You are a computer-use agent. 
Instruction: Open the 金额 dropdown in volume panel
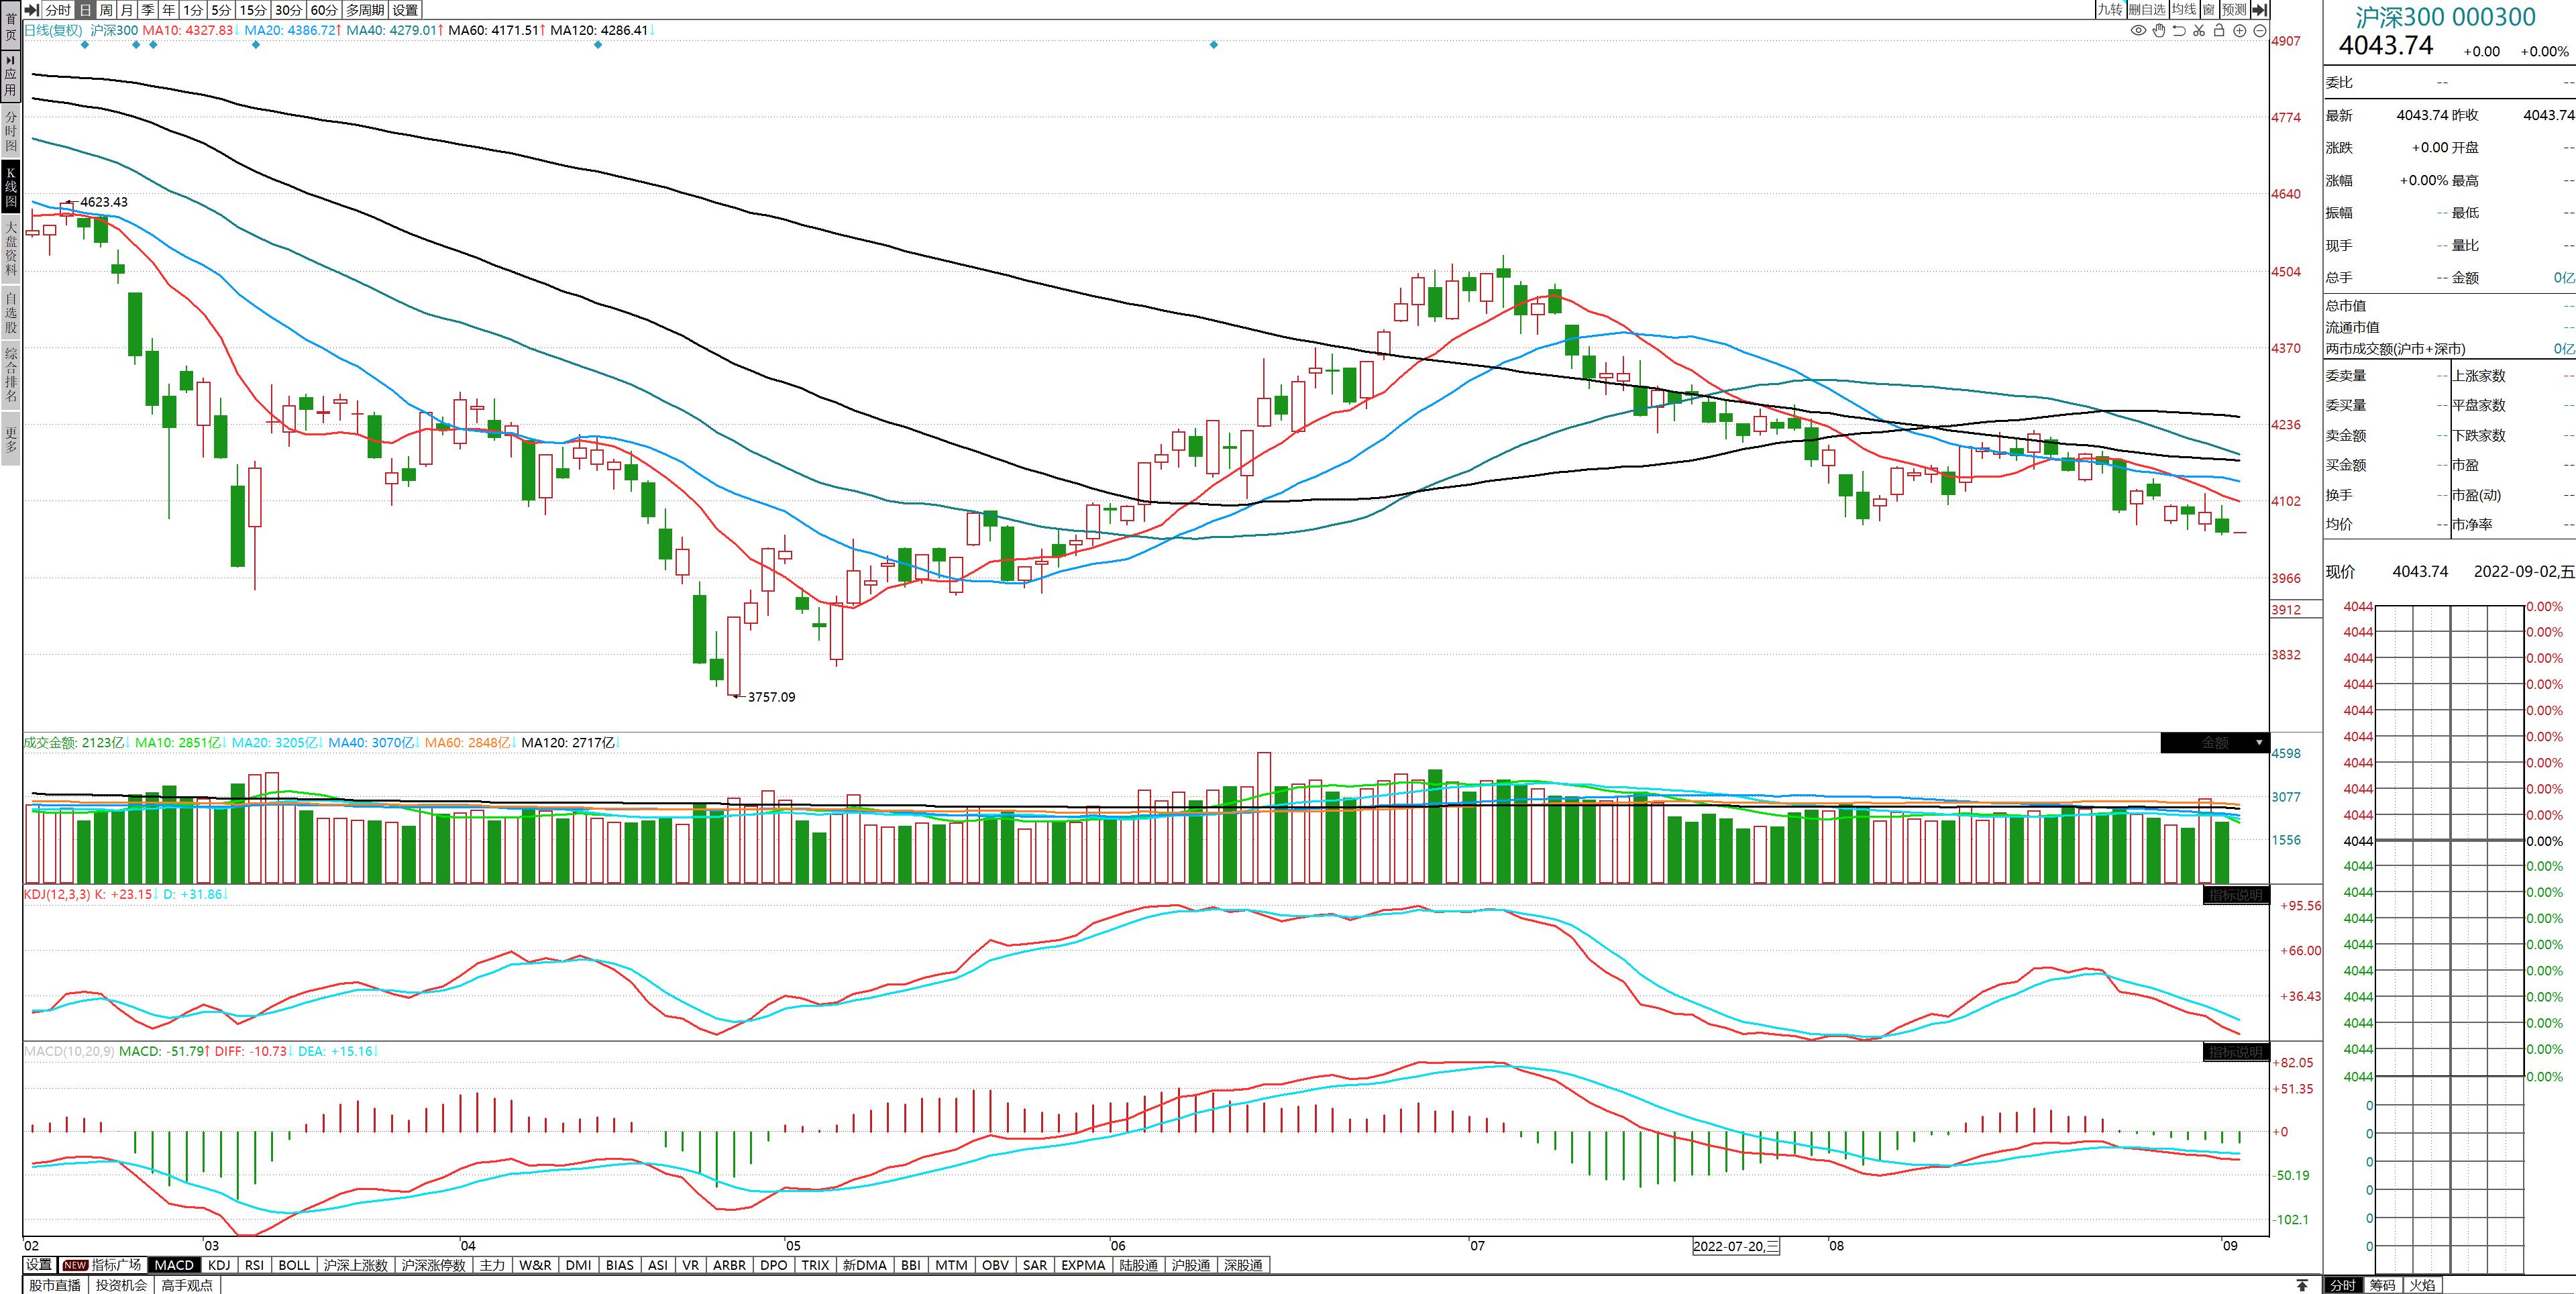pos(2258,743)
